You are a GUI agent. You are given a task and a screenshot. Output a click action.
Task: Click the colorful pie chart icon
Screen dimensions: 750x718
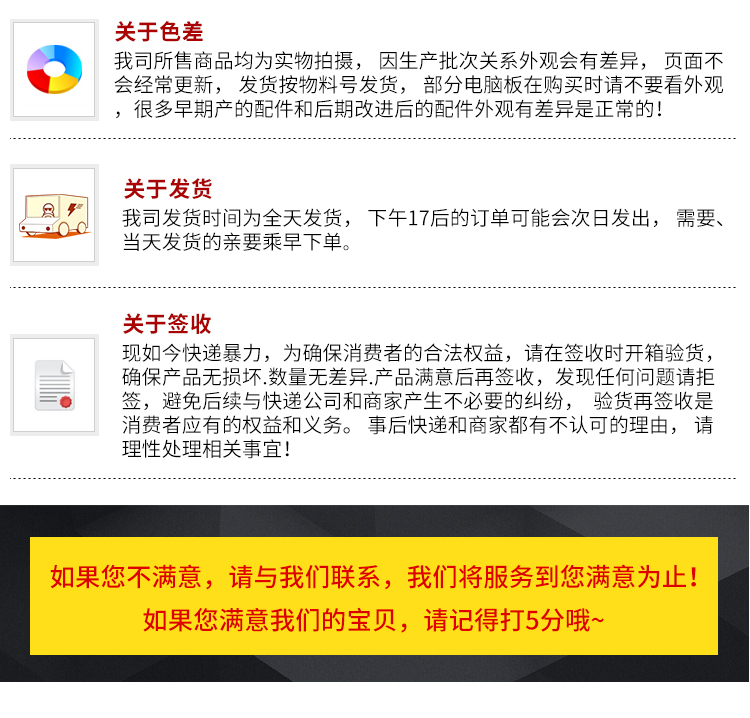coord(55,69)
